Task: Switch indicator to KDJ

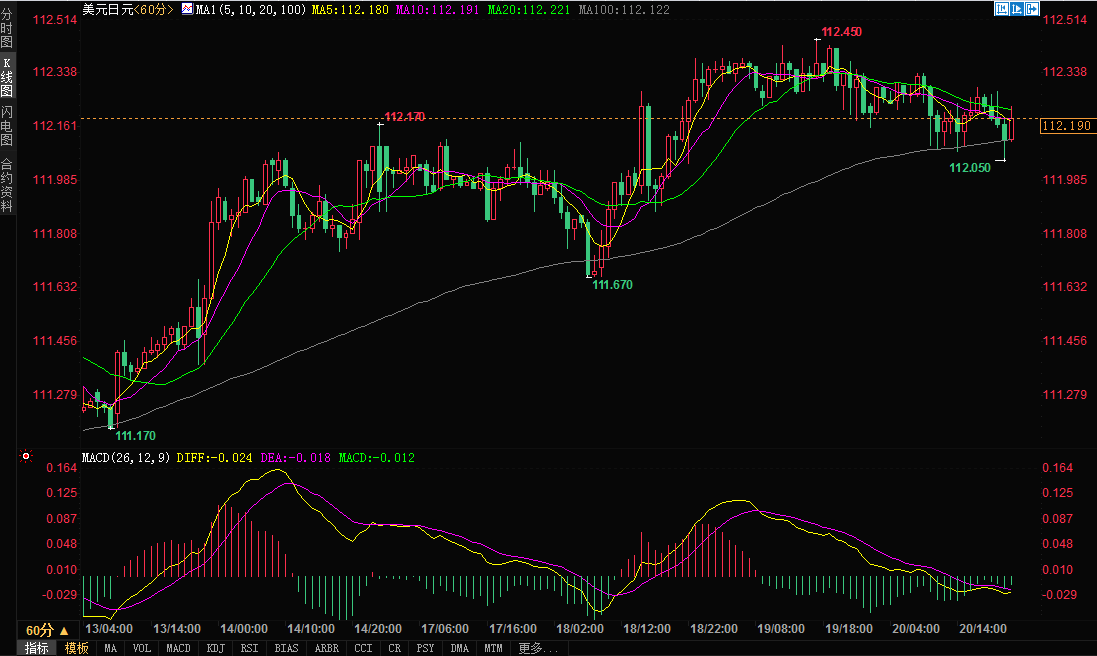Action: (x=216, y=648)
